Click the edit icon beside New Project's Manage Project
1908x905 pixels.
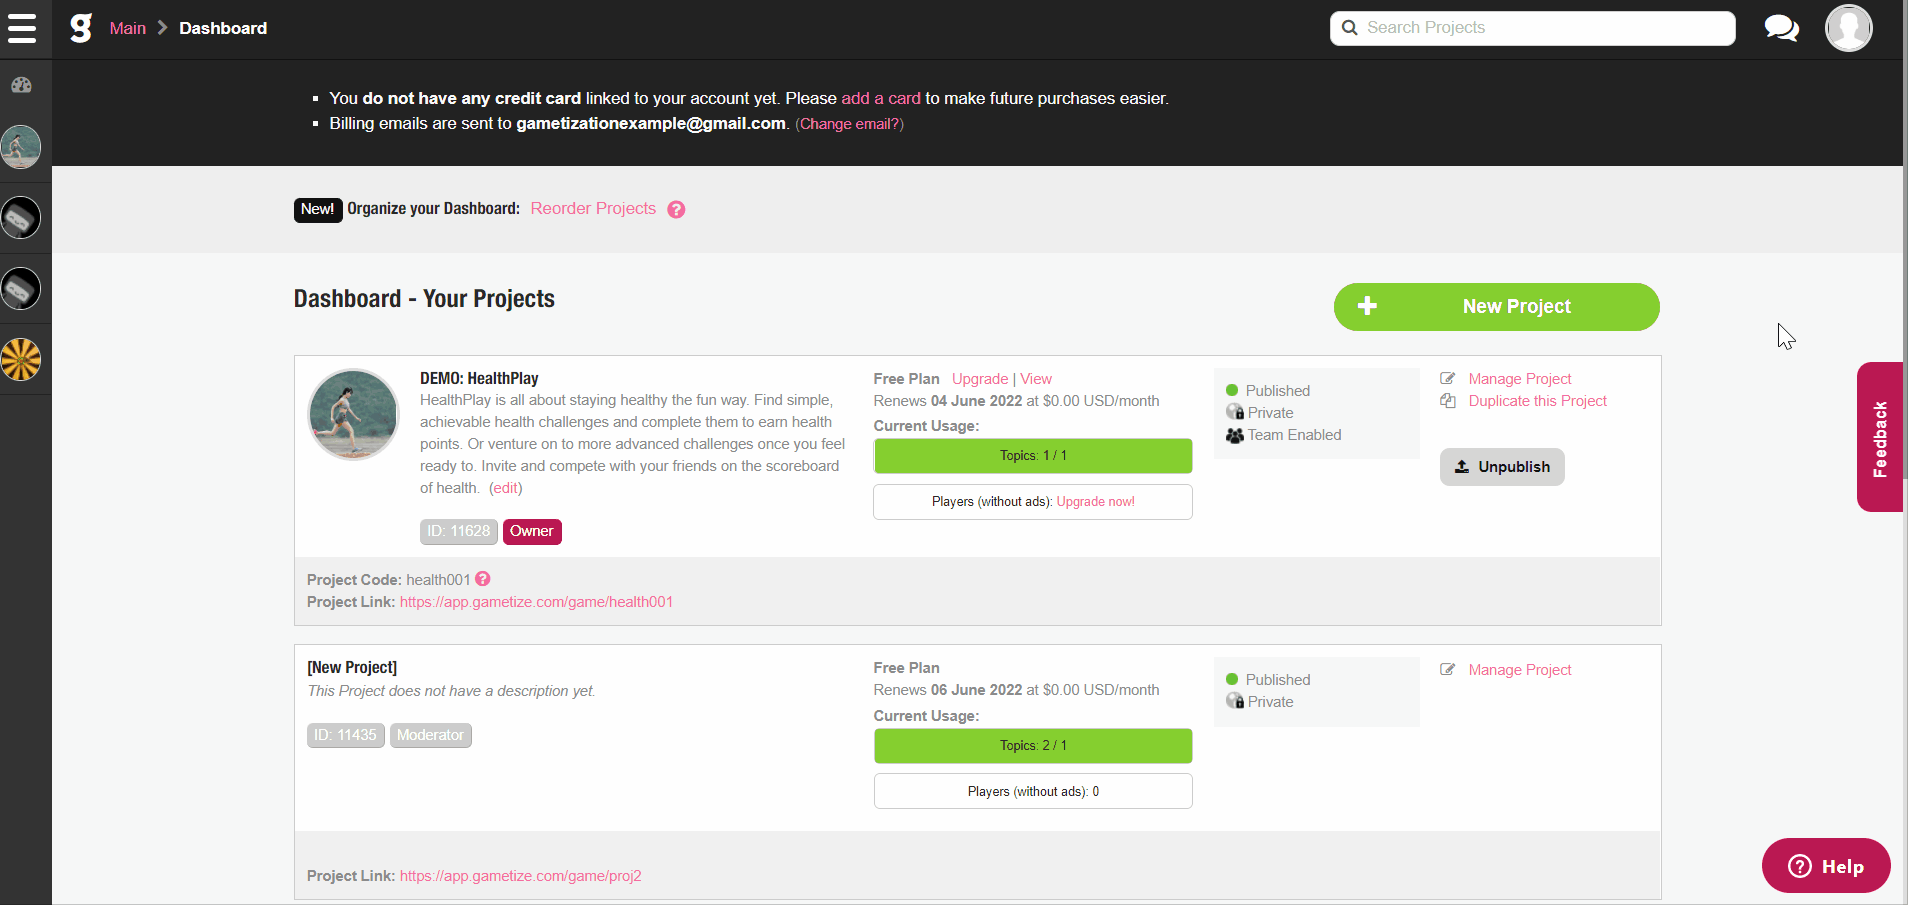1447,669
